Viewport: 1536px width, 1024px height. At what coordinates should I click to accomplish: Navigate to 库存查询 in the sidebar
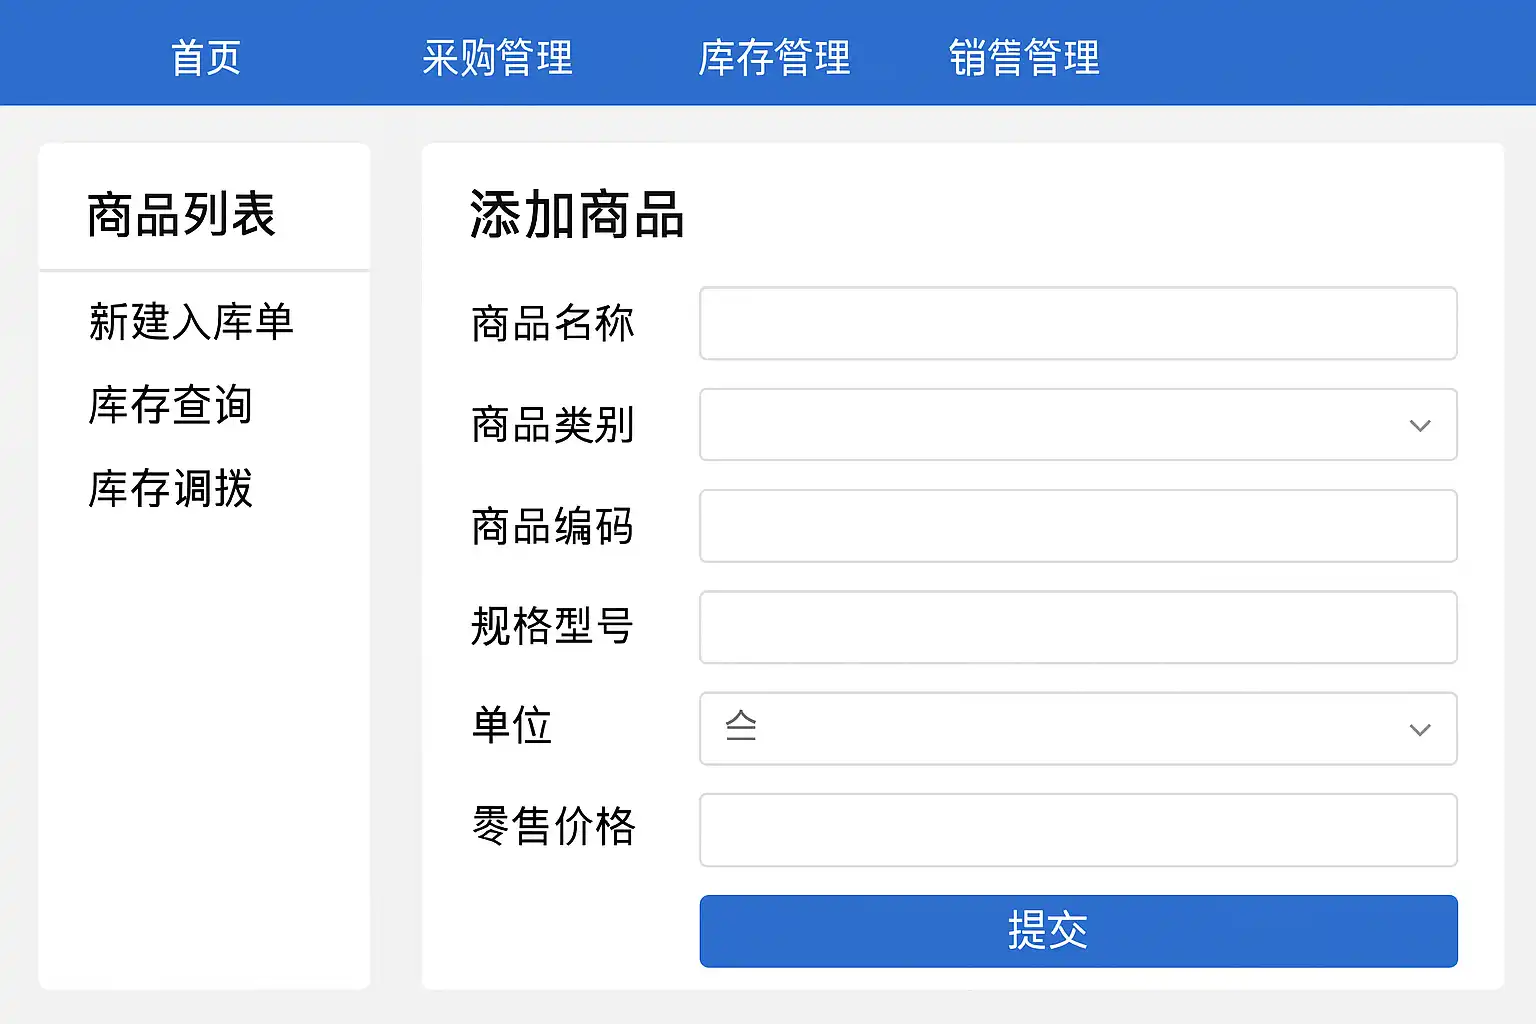170,405
